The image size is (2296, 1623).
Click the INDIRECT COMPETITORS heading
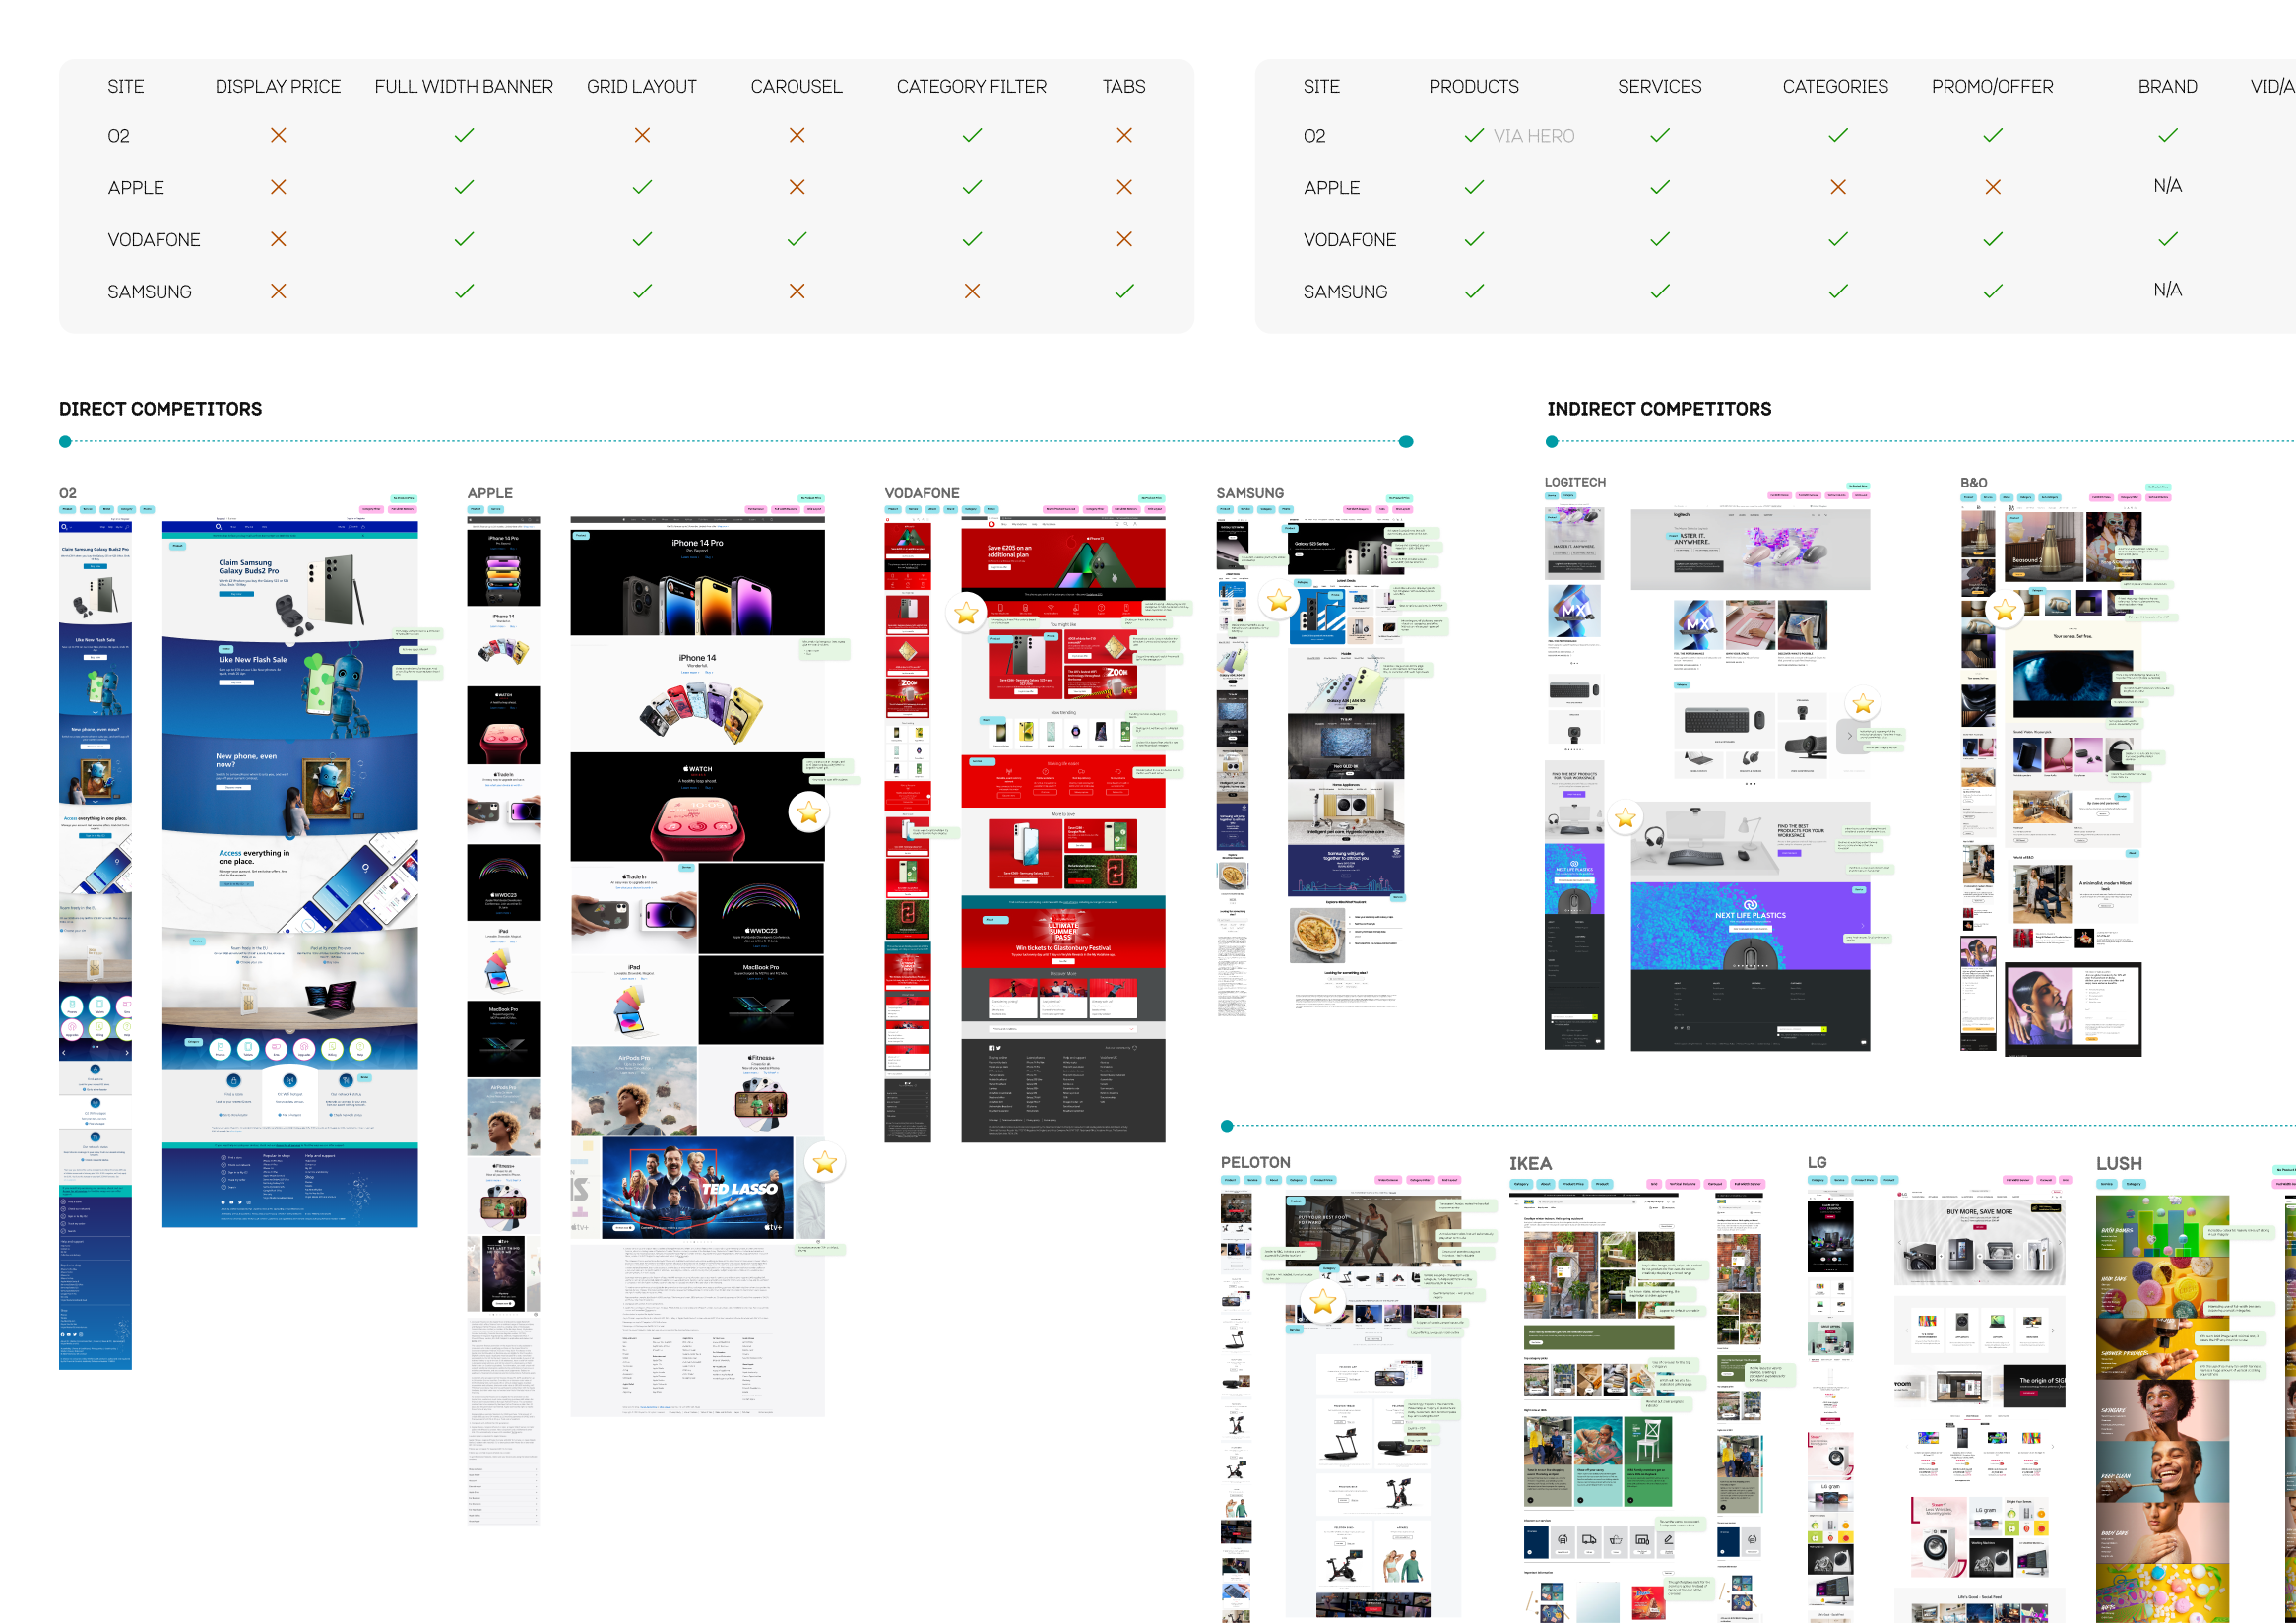[1658, 409]
